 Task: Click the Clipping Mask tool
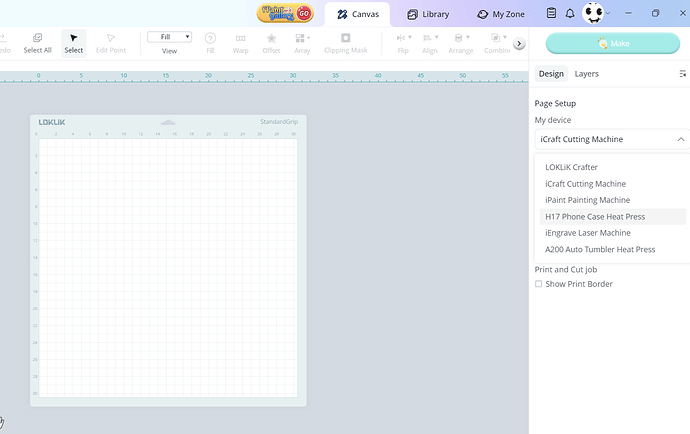point(346,43)
